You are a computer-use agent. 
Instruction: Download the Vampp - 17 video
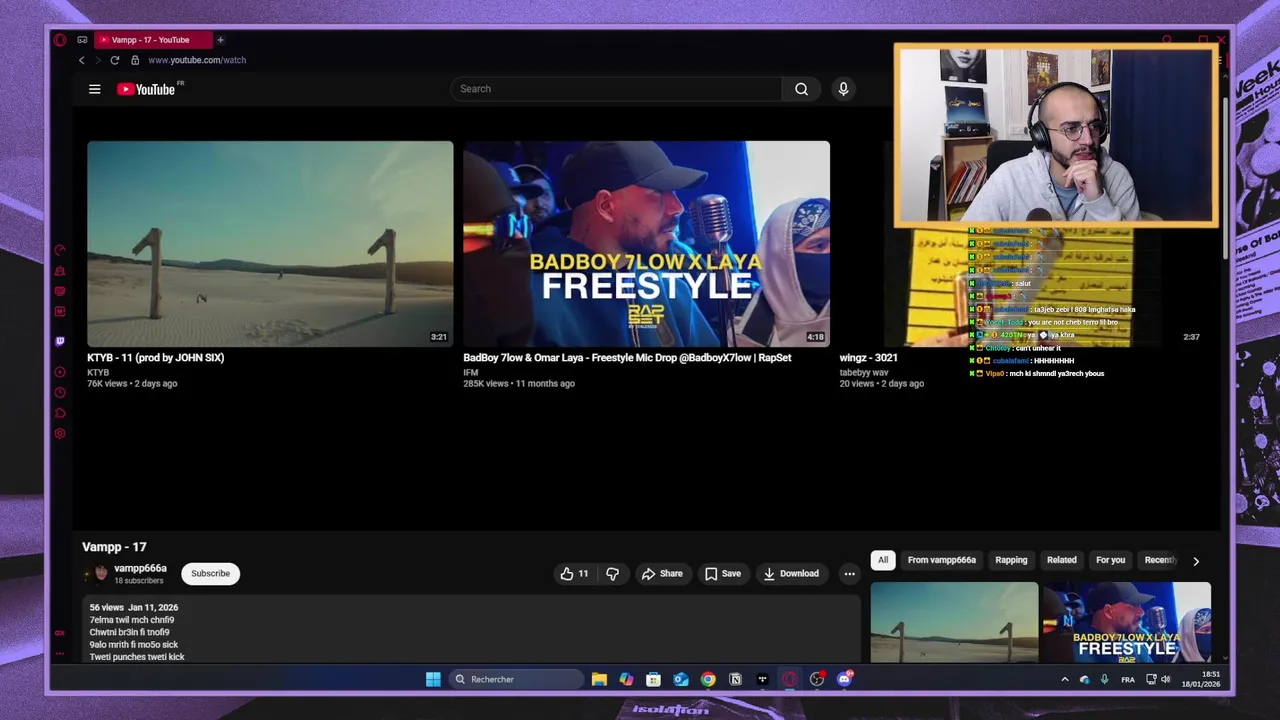click(791, 573)
